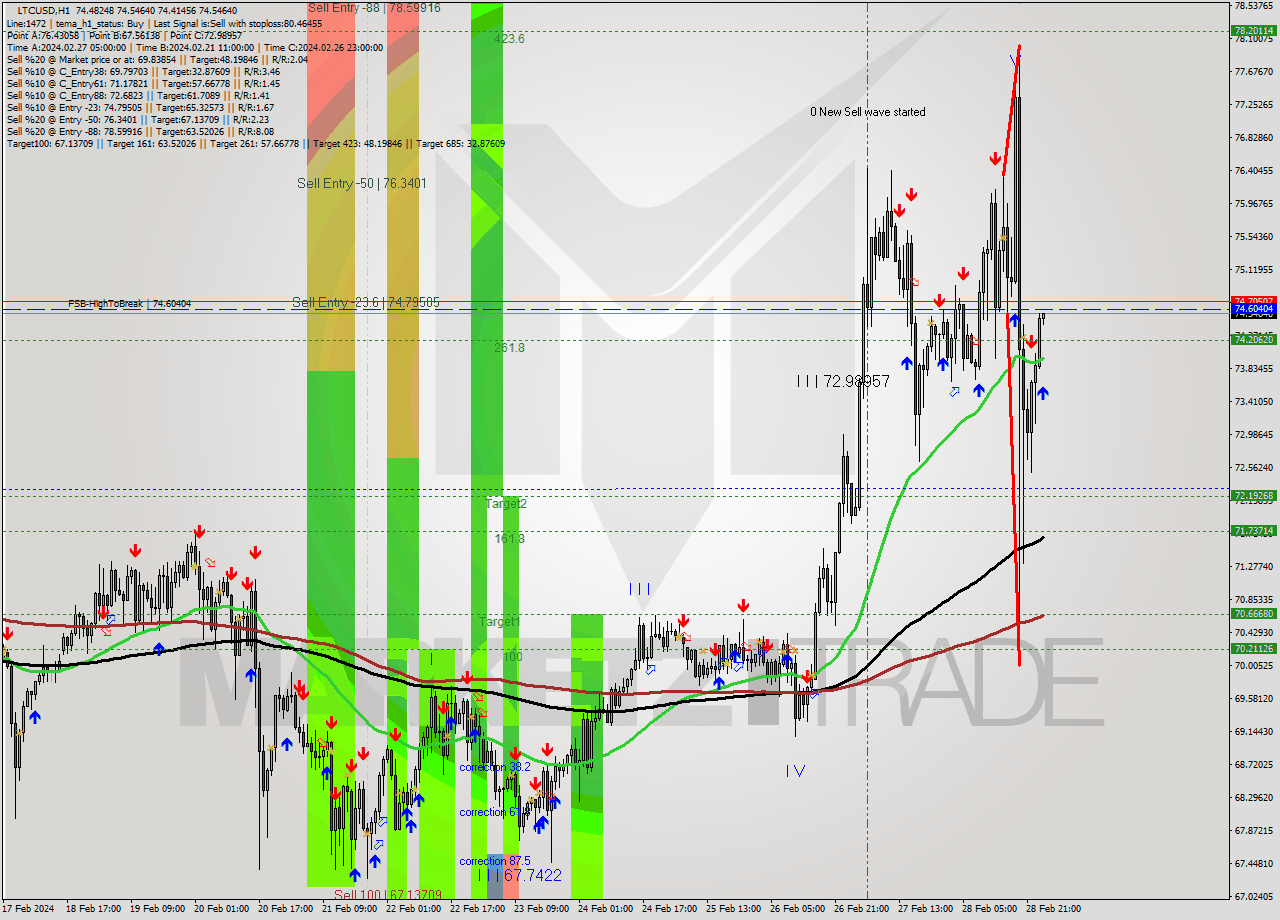Click the green 70.21126 price tag

[x=1253, y=649]
